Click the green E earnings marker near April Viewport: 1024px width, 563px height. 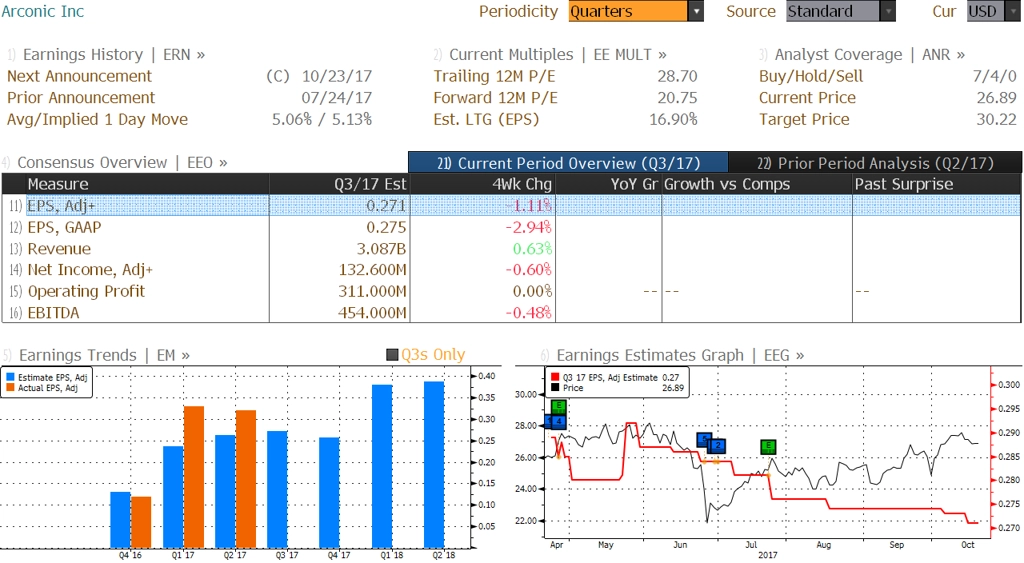pyautogui.click(x=558, y=407)
